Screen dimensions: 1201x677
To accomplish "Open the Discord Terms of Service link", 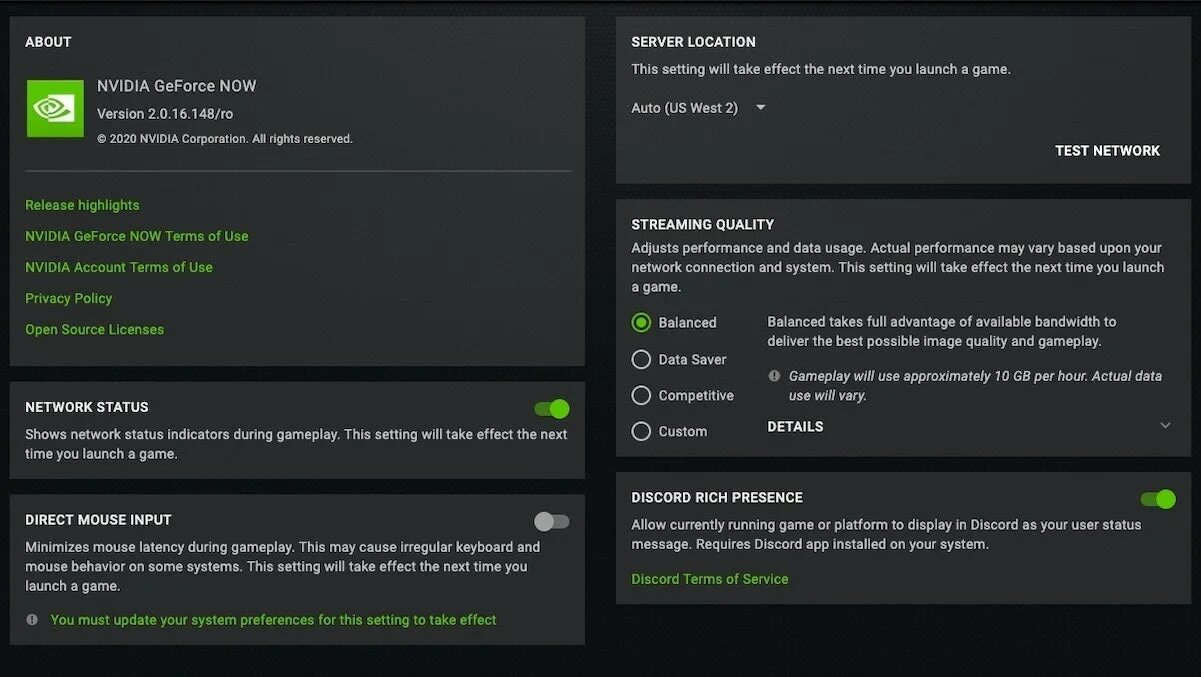I will 709,579.
